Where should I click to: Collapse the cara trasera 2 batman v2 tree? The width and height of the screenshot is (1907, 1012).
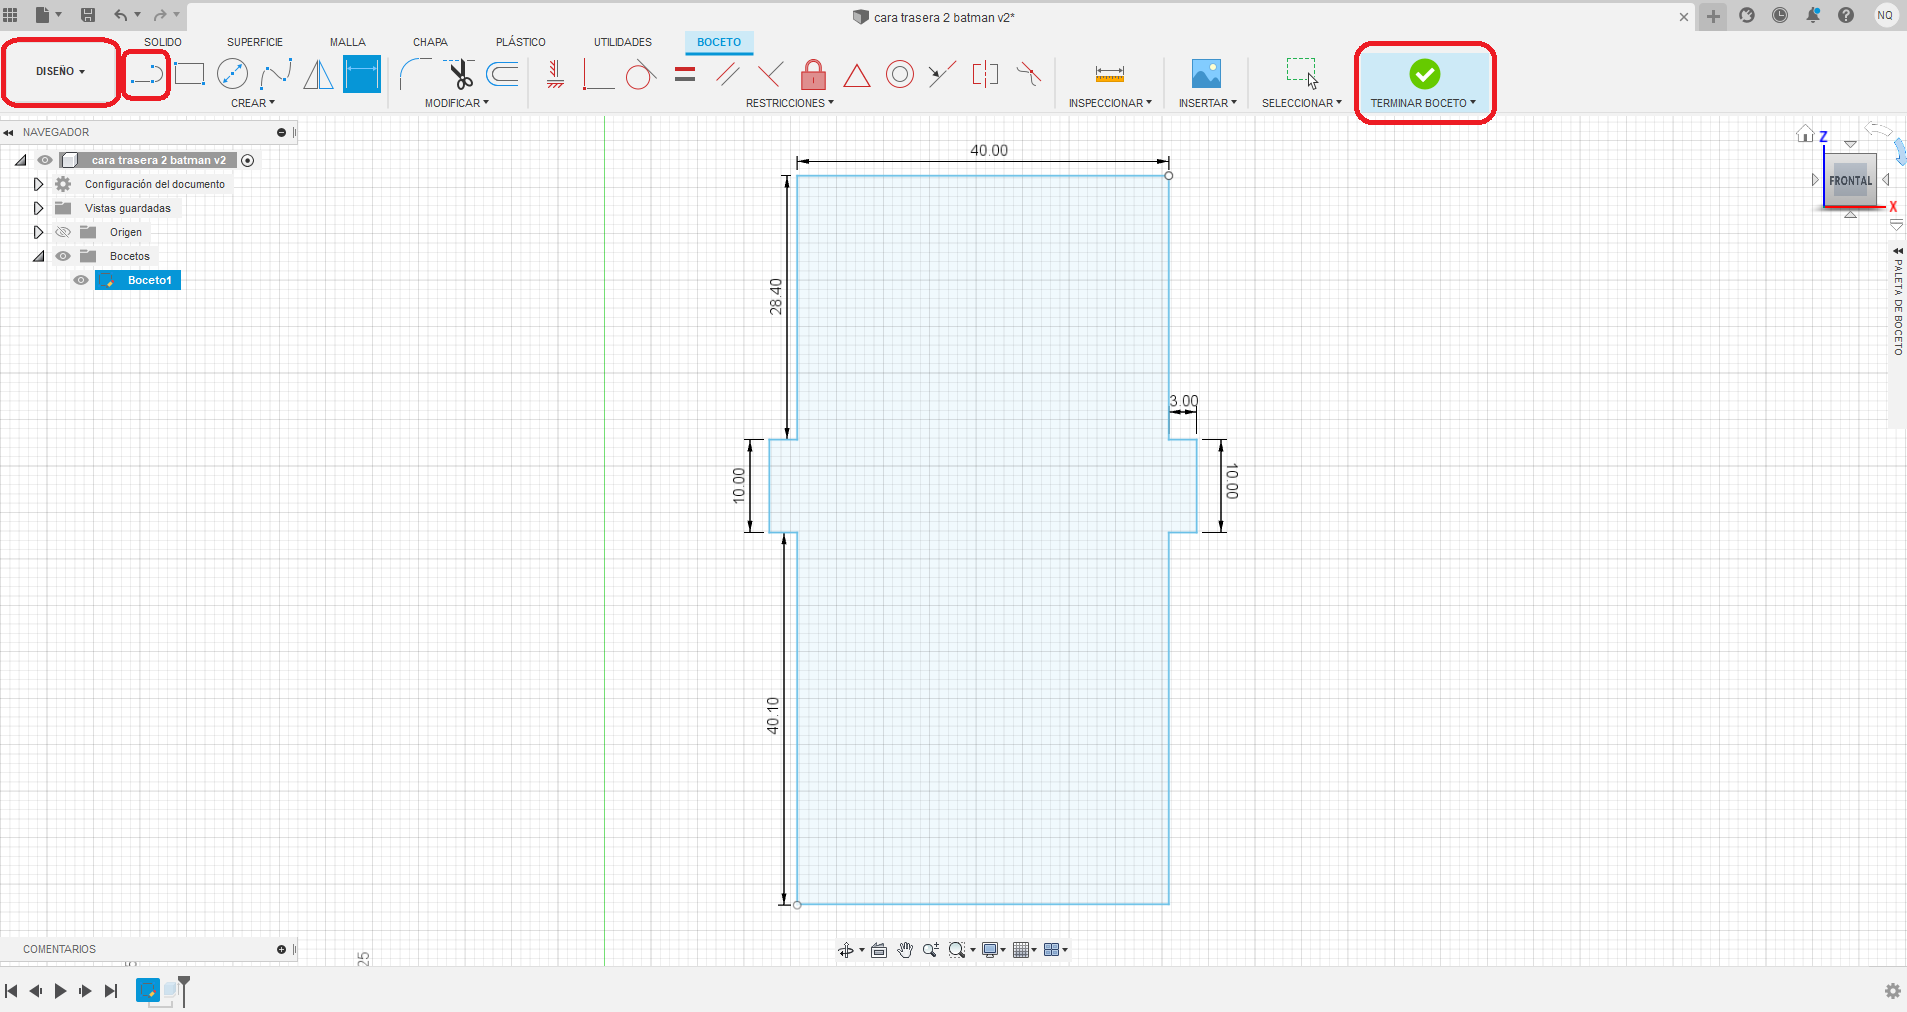click(x=20, y=160)
